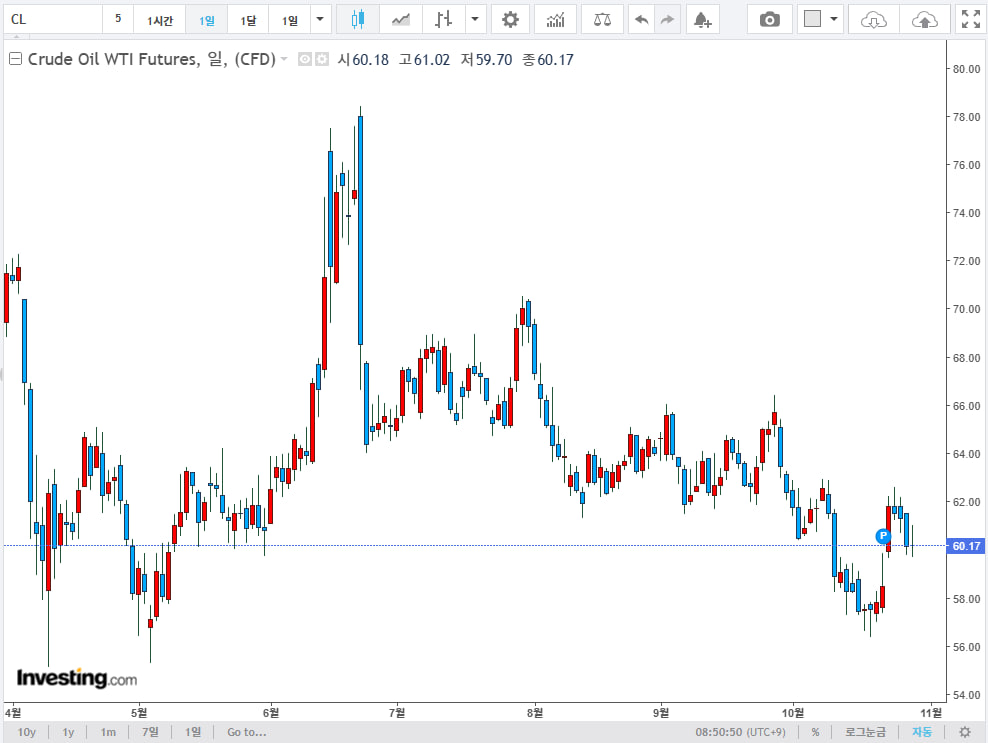Screen dimensions: 988x743
Task: Open chart properties gear in top toolbar
Action: click(x=510, y=19)
